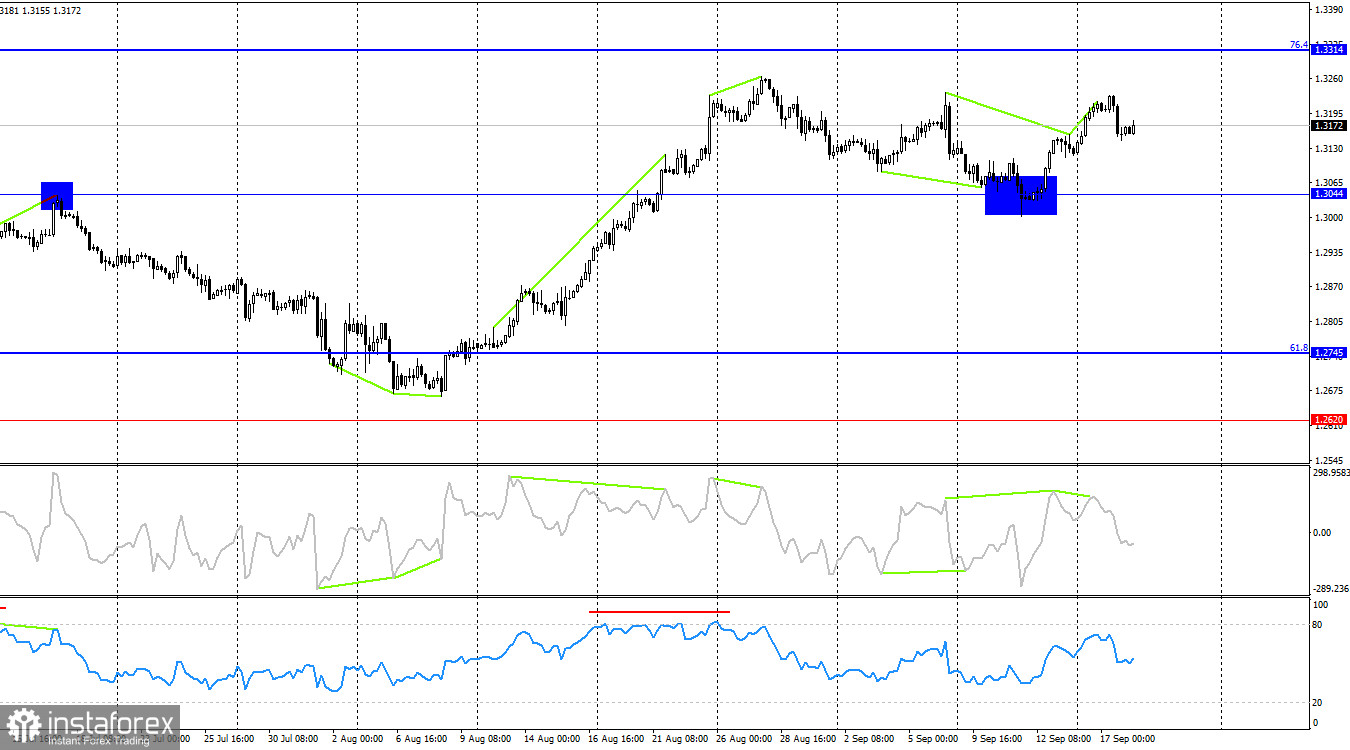Click the 1.3314 blue level price tag
Image resolution: width=1350 pixels, height=750 pixels.
tap(1330, 49)
